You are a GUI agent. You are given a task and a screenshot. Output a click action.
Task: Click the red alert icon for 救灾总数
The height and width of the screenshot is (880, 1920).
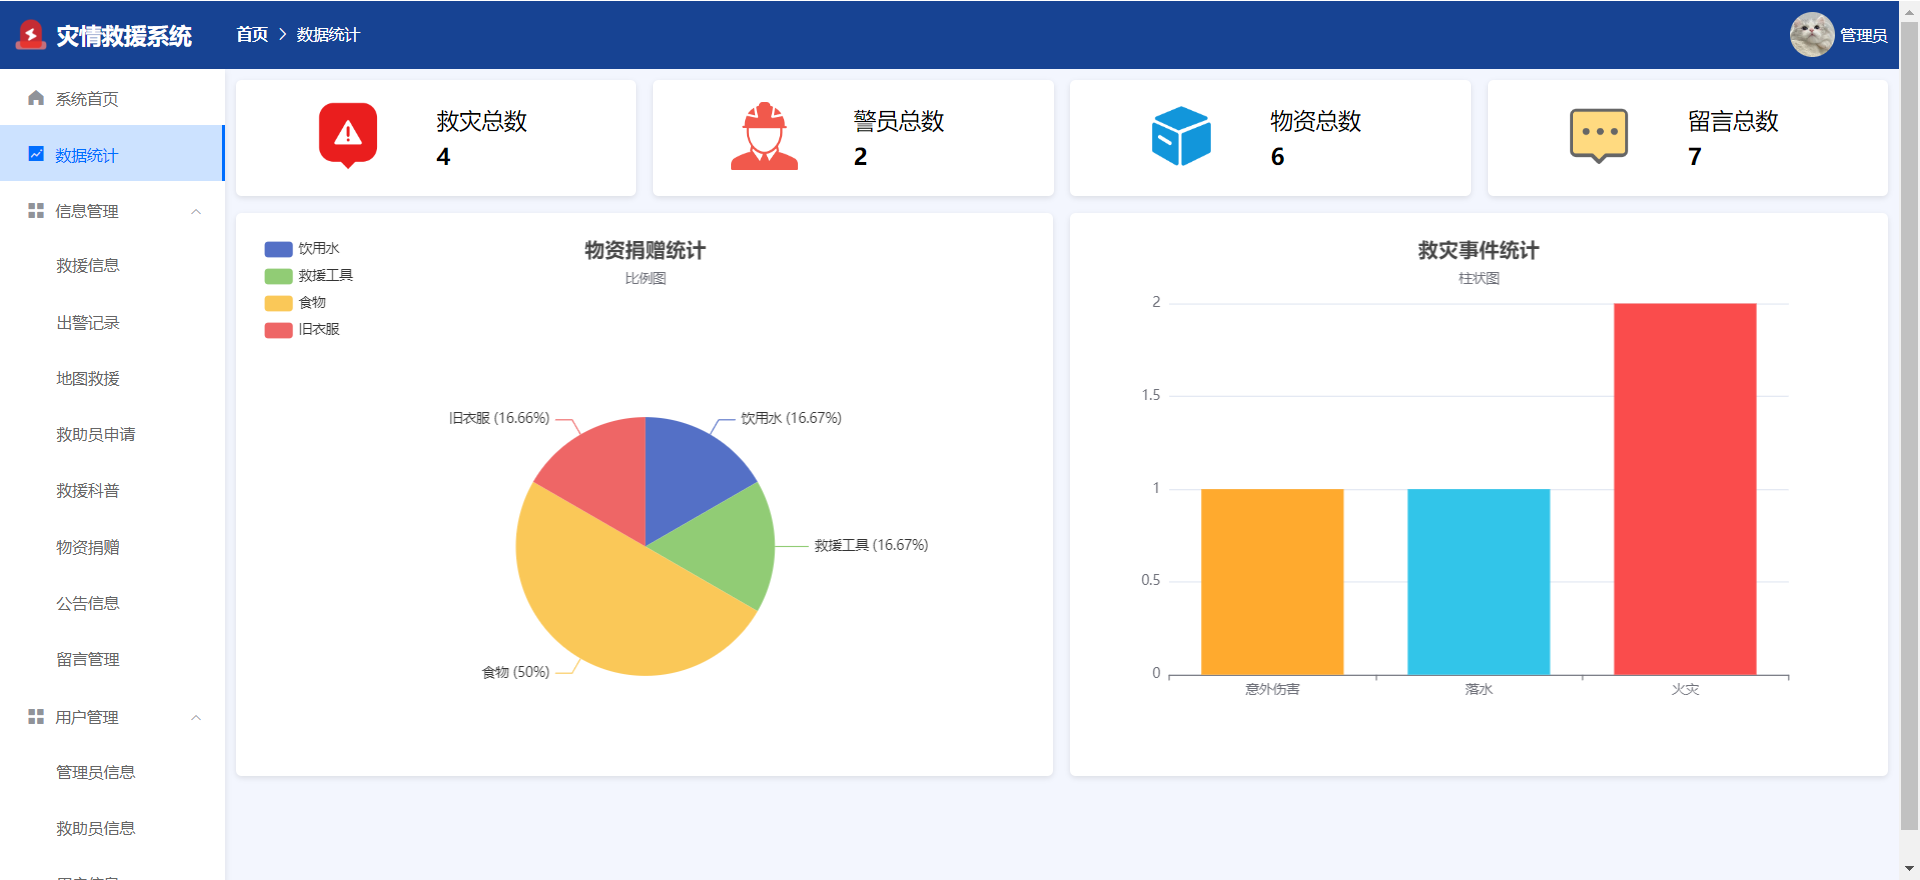click(348, 135)
